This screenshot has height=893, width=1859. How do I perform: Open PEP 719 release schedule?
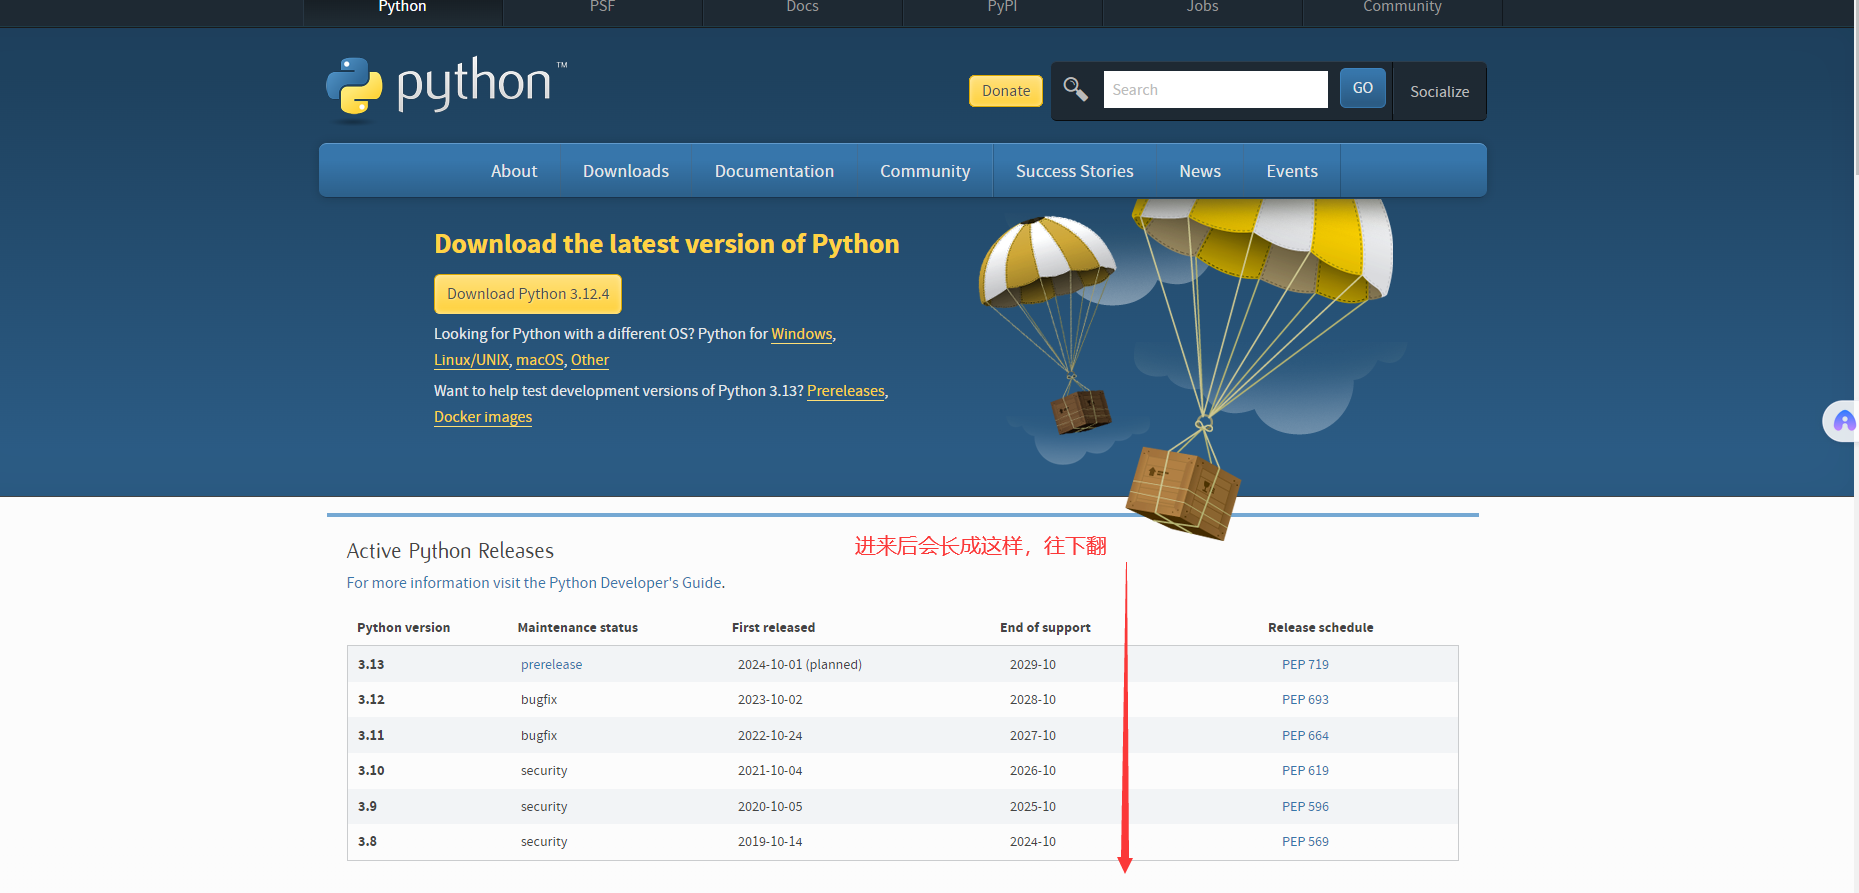pos(1305,665)
